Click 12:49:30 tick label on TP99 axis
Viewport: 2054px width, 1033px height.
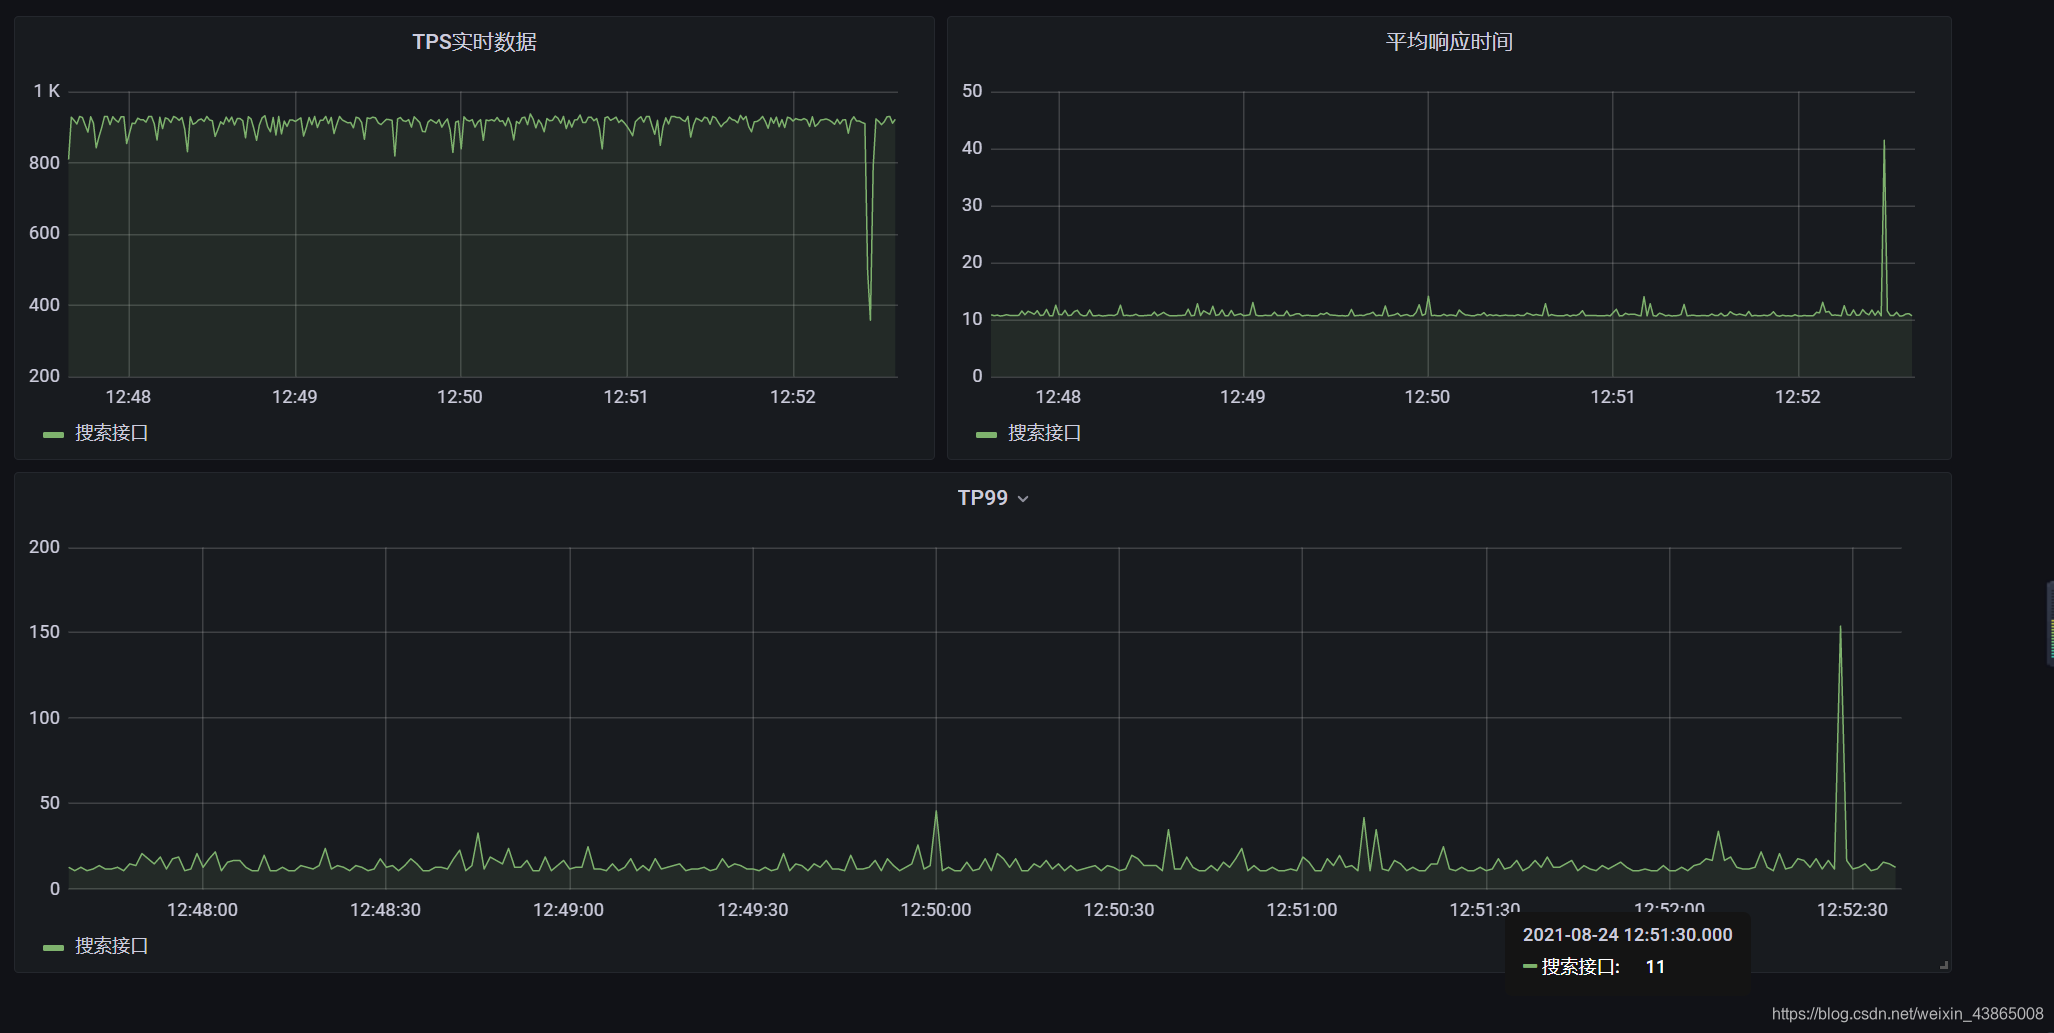(753, 910)
